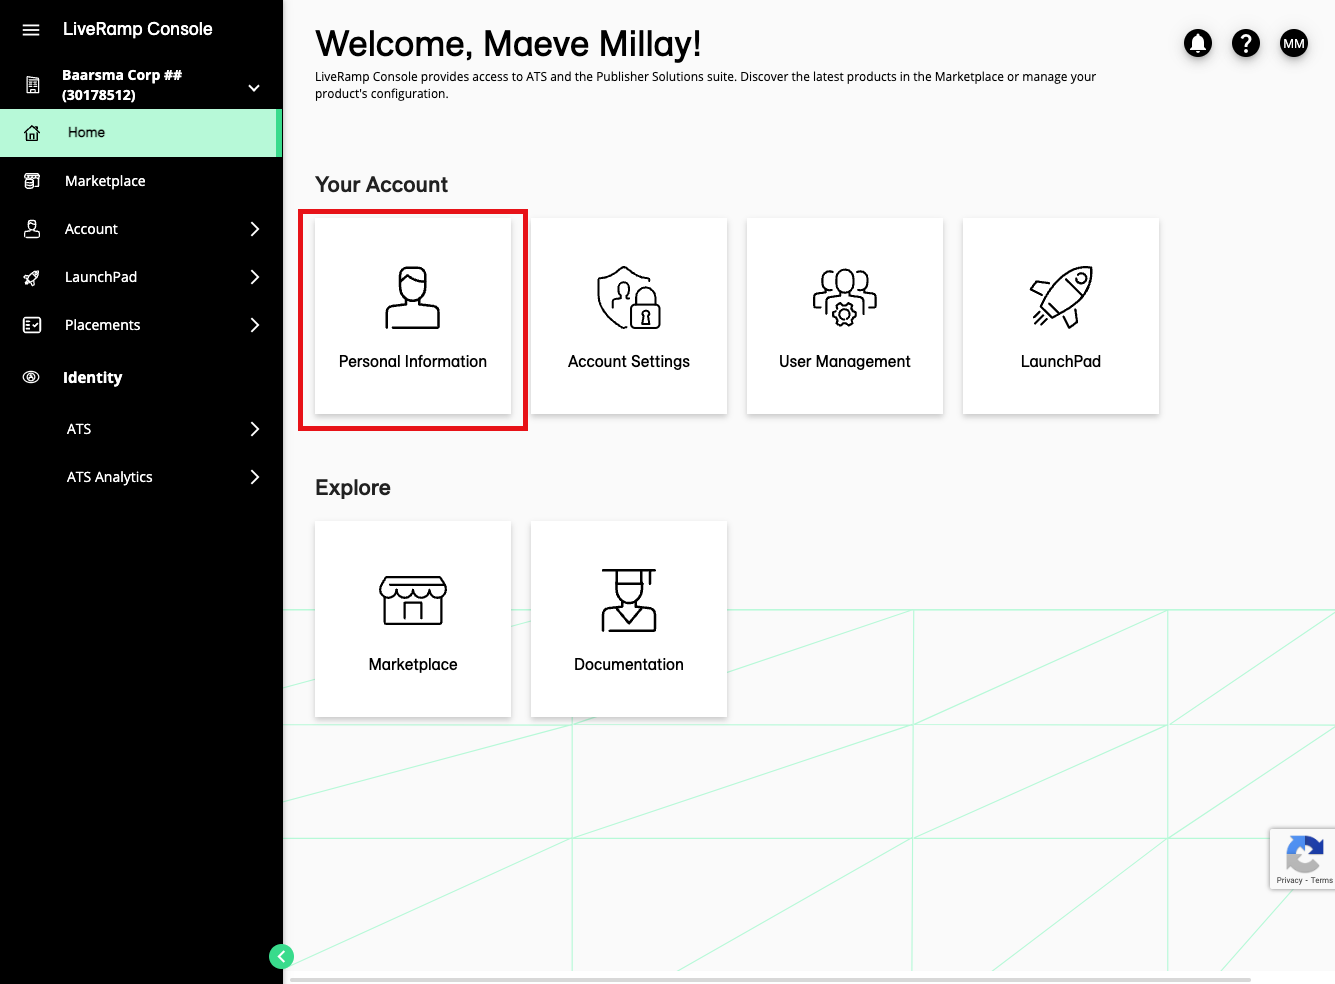Click the Home house icon in sidebar
Viewport: 1335px width, 984px height.
(x=32, y=133)
